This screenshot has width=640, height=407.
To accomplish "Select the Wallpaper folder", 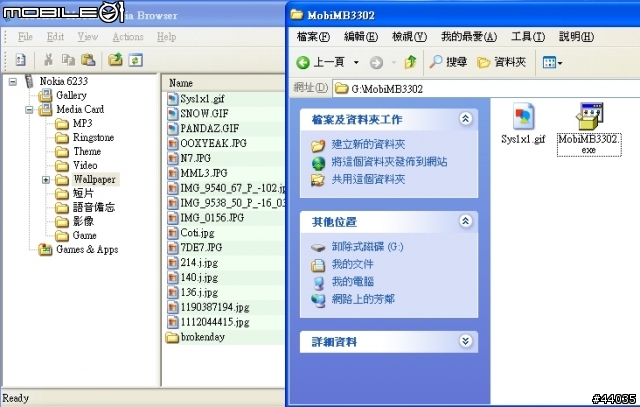I will 94,179.
